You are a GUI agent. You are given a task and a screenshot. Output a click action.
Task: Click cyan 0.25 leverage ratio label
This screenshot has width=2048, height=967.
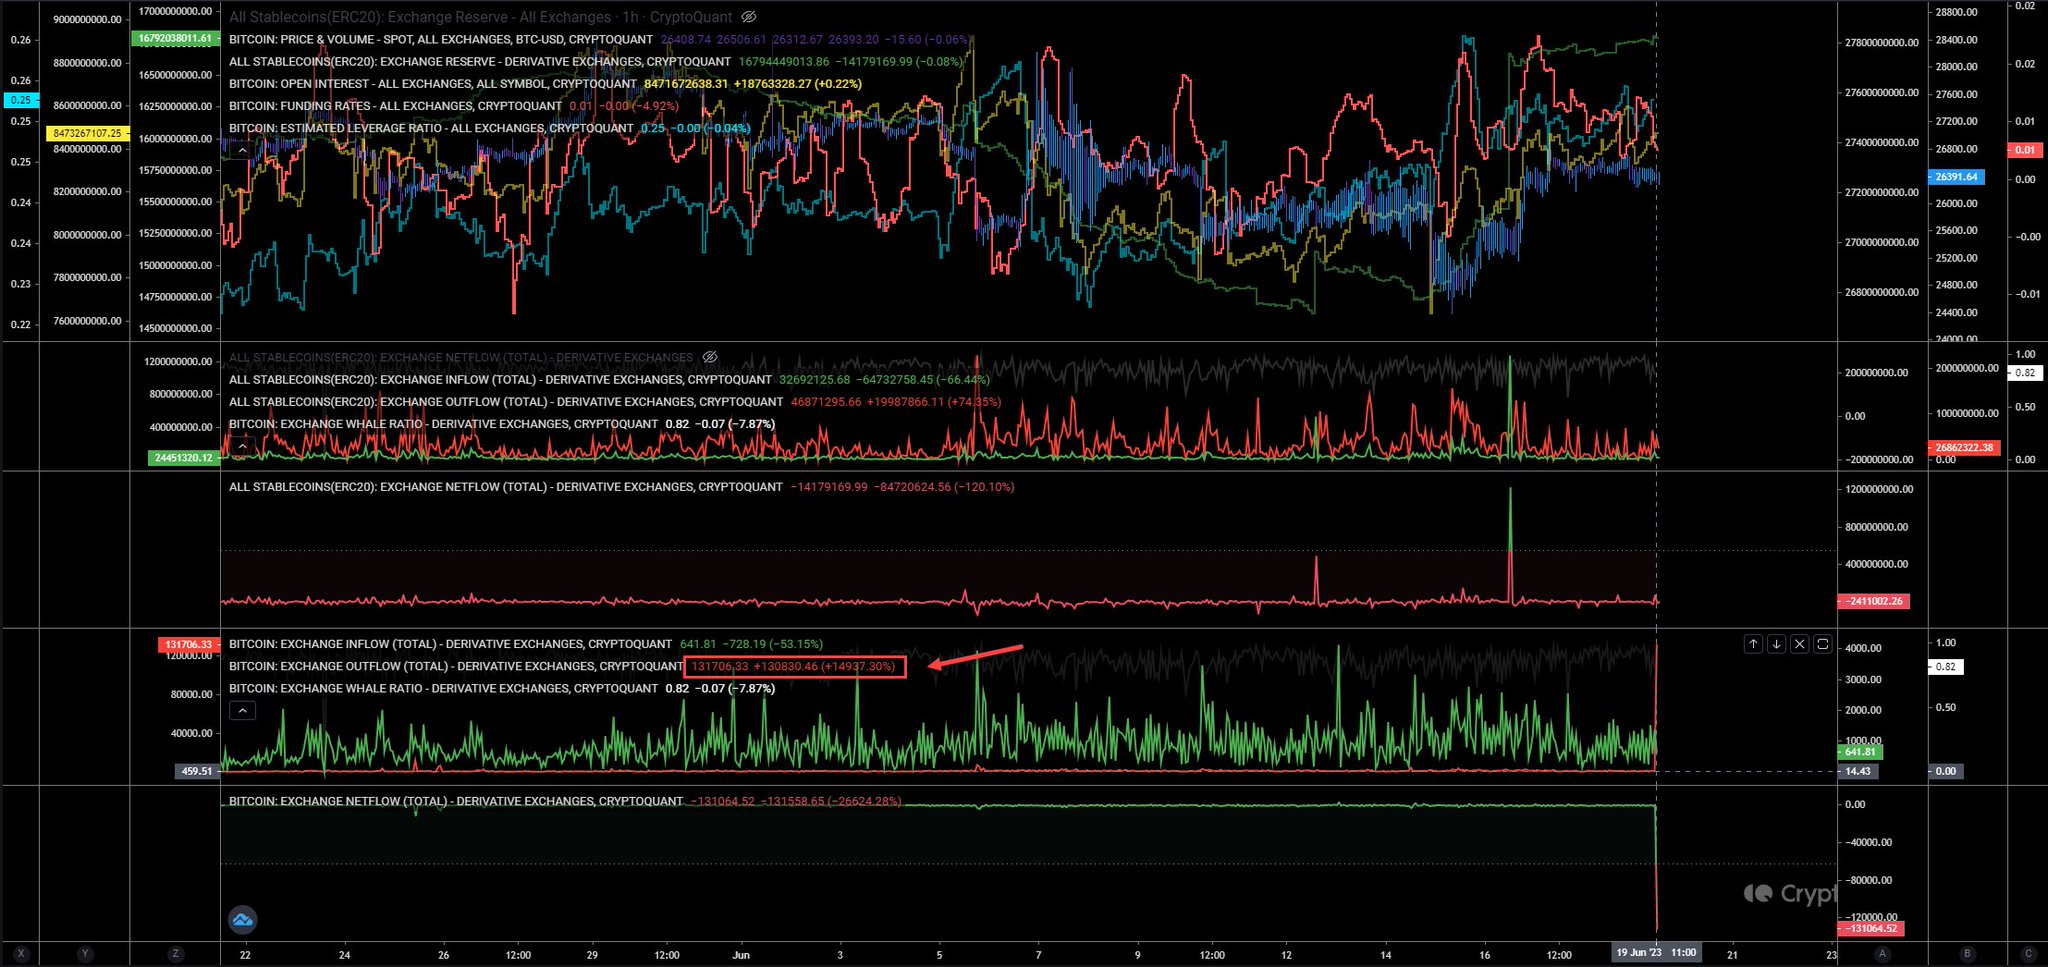[x=20, y=100]
